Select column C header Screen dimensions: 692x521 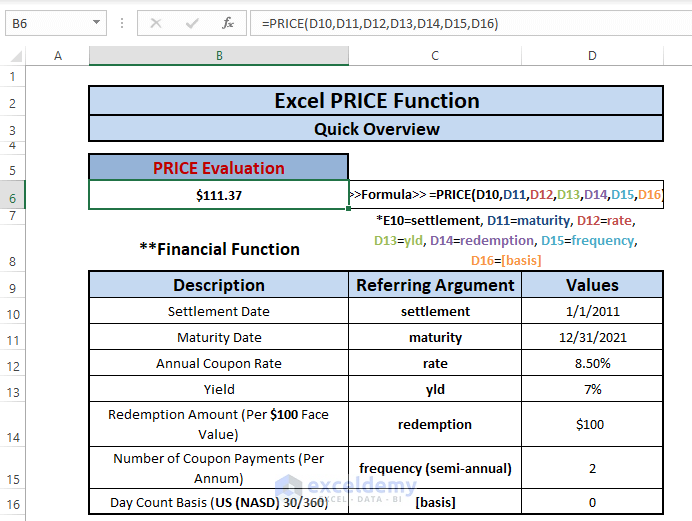[x=435, y=56]
